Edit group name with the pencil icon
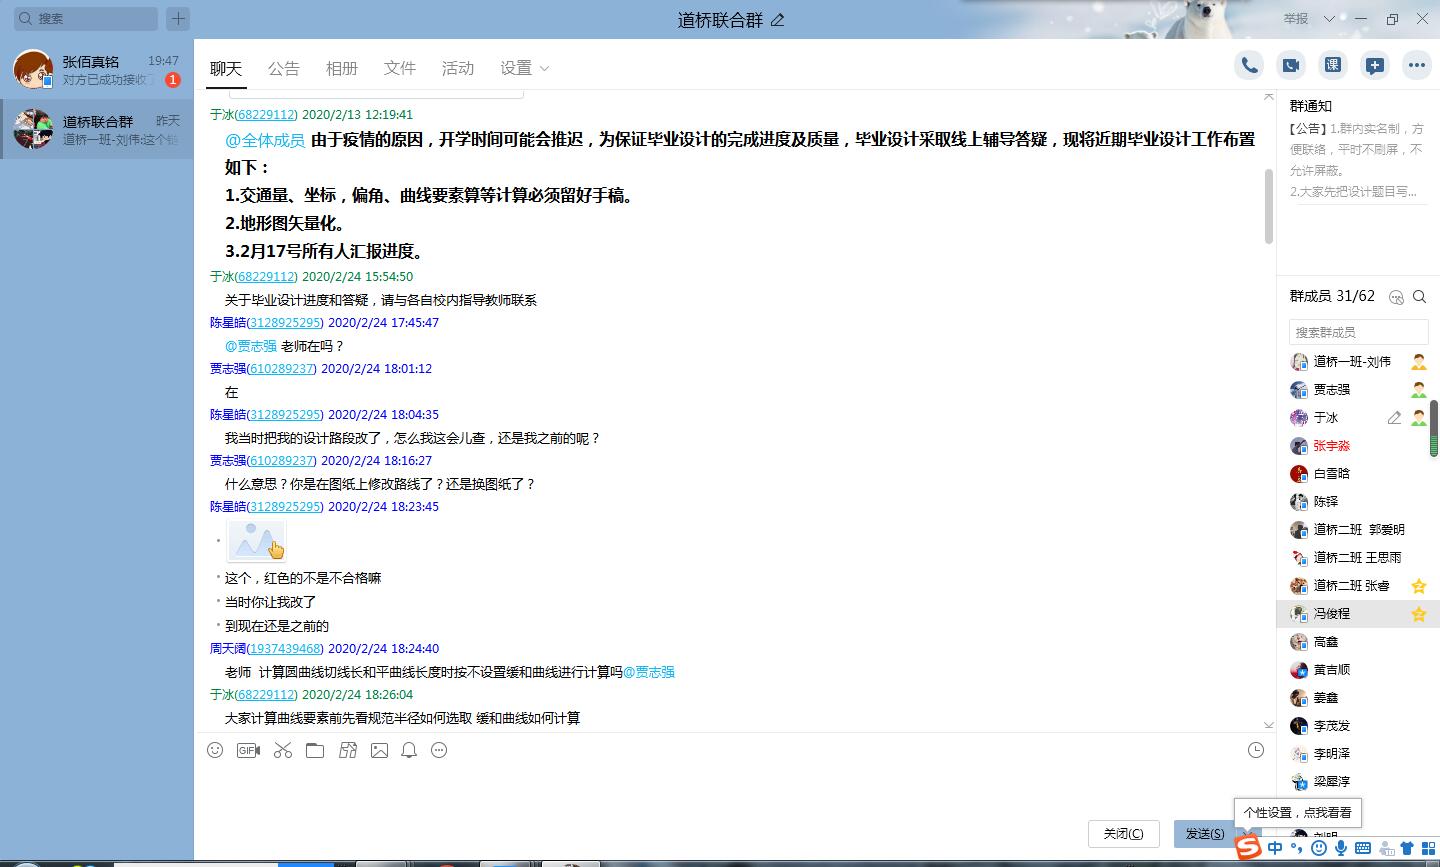Image resolution: width=1440 pixels, height=867 pixels. pos(778,20)
